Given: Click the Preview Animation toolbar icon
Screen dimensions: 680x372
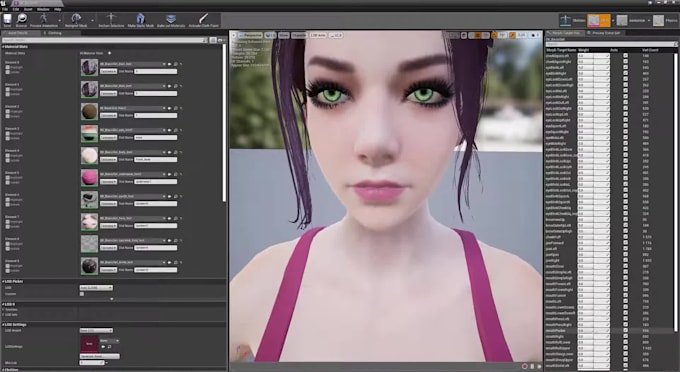Looking at the screenshot, I should click(x=44, y=20).
